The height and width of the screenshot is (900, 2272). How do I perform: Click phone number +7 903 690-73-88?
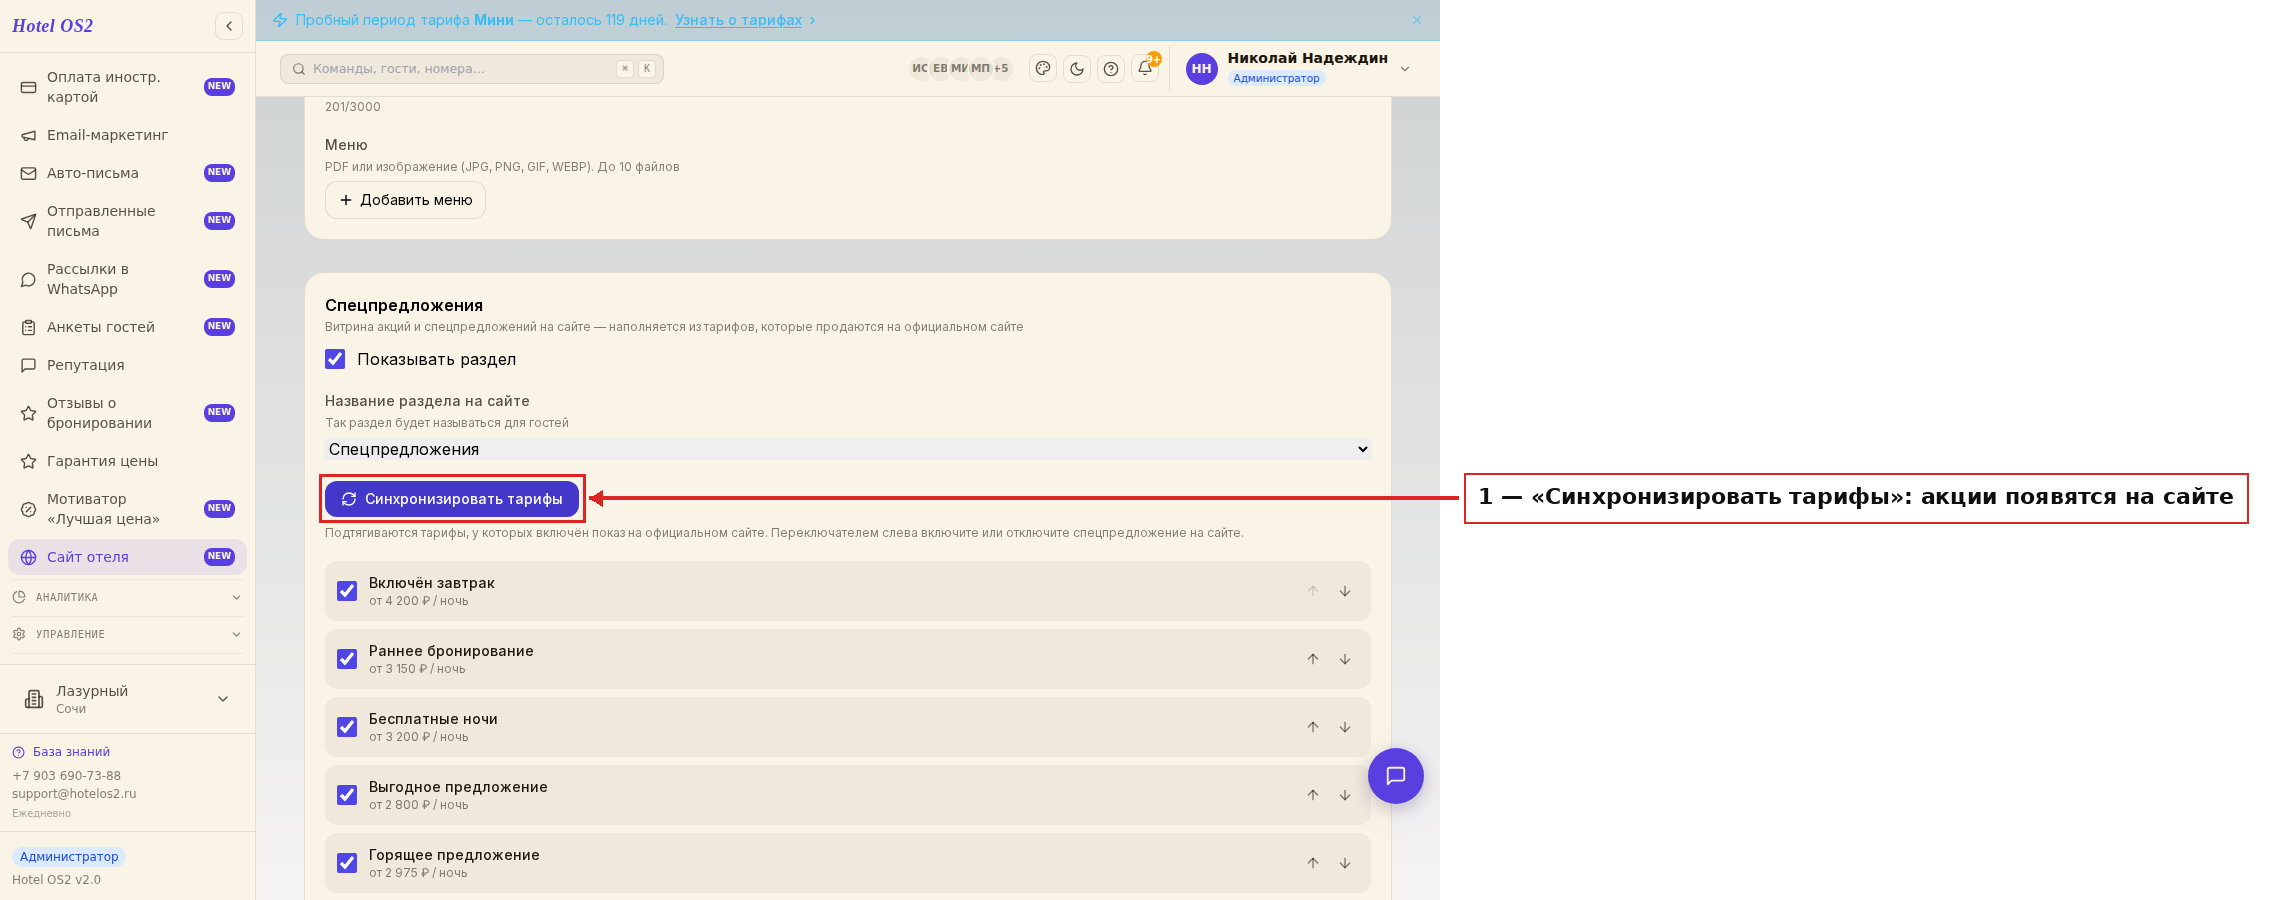66,776
